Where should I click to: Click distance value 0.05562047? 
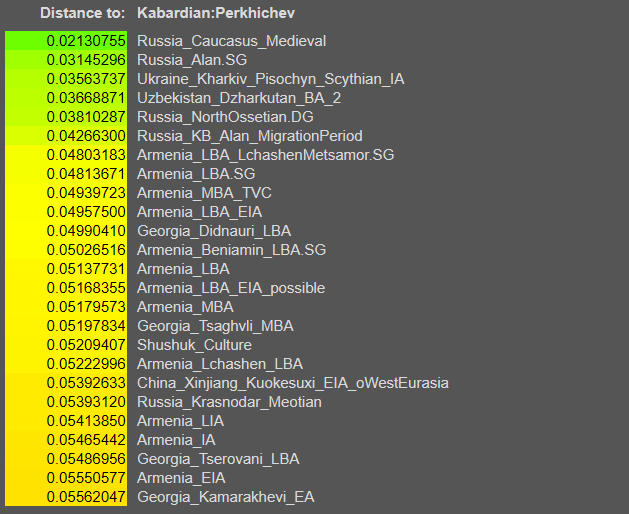pyautogui.click(x=86, y=497)
